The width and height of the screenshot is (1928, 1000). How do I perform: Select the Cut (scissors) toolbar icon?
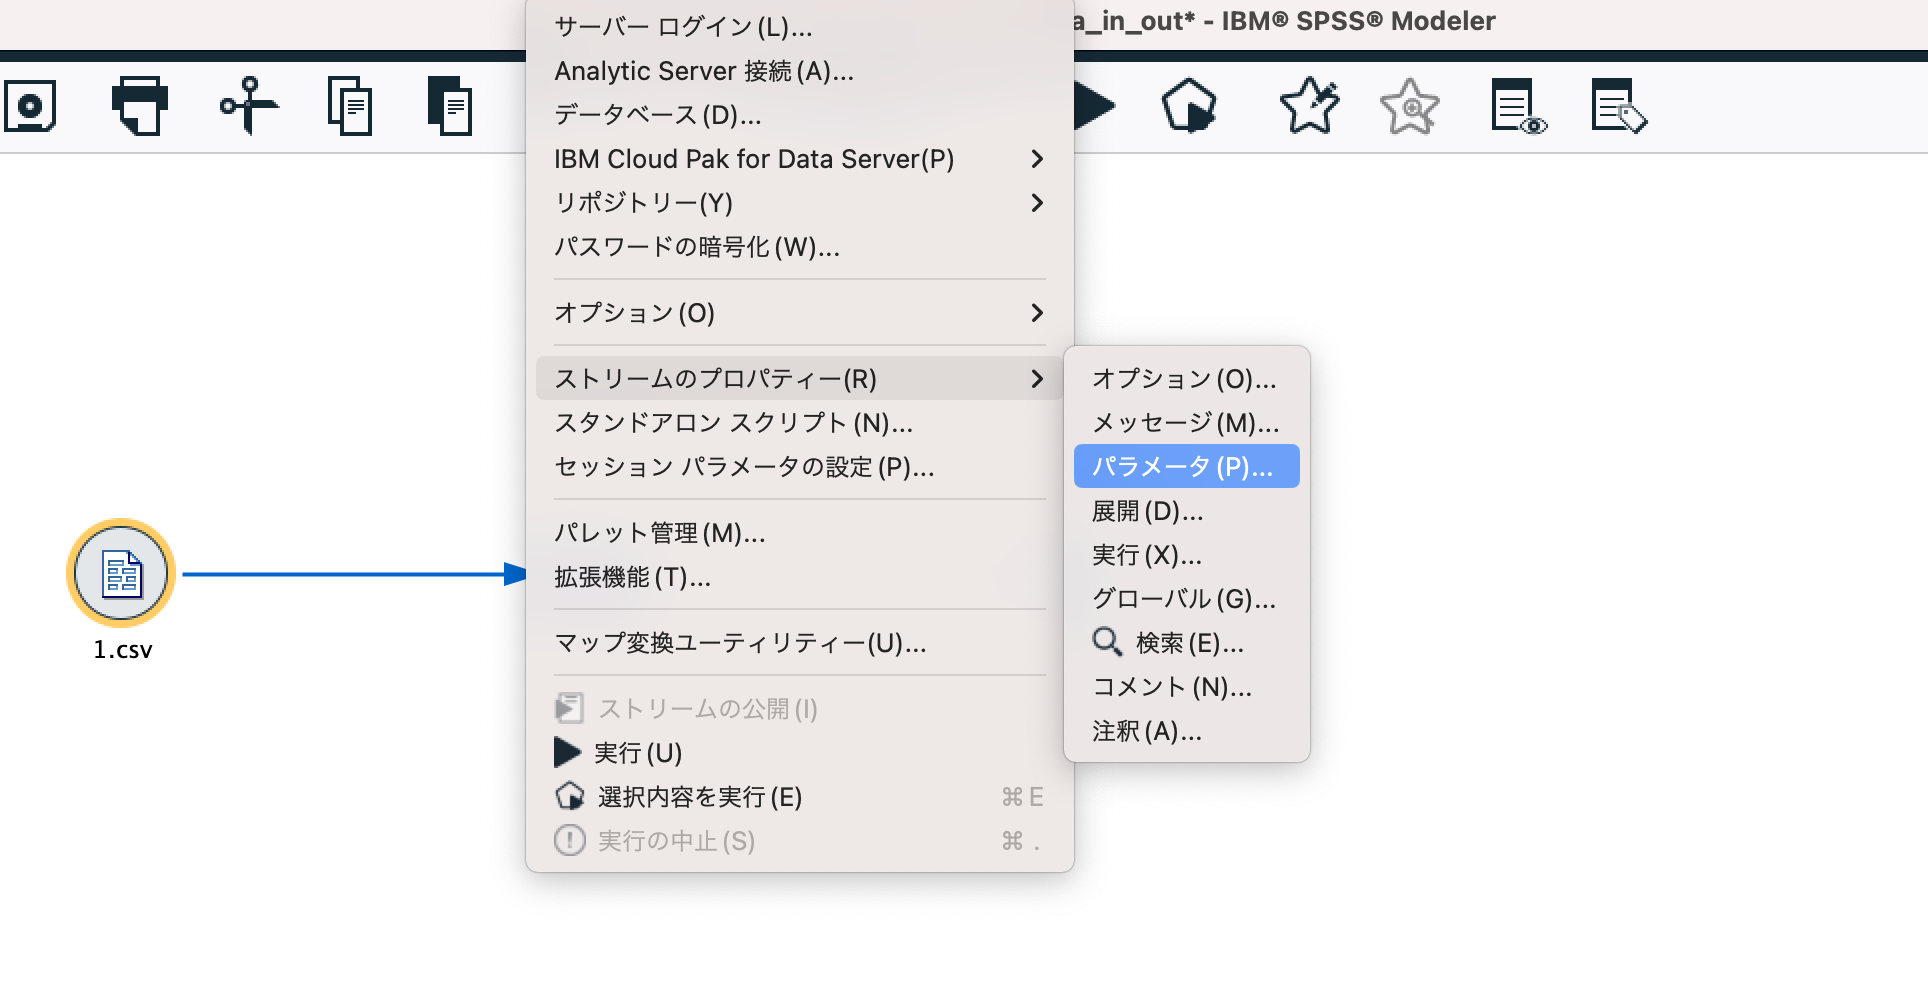(248, 105)
